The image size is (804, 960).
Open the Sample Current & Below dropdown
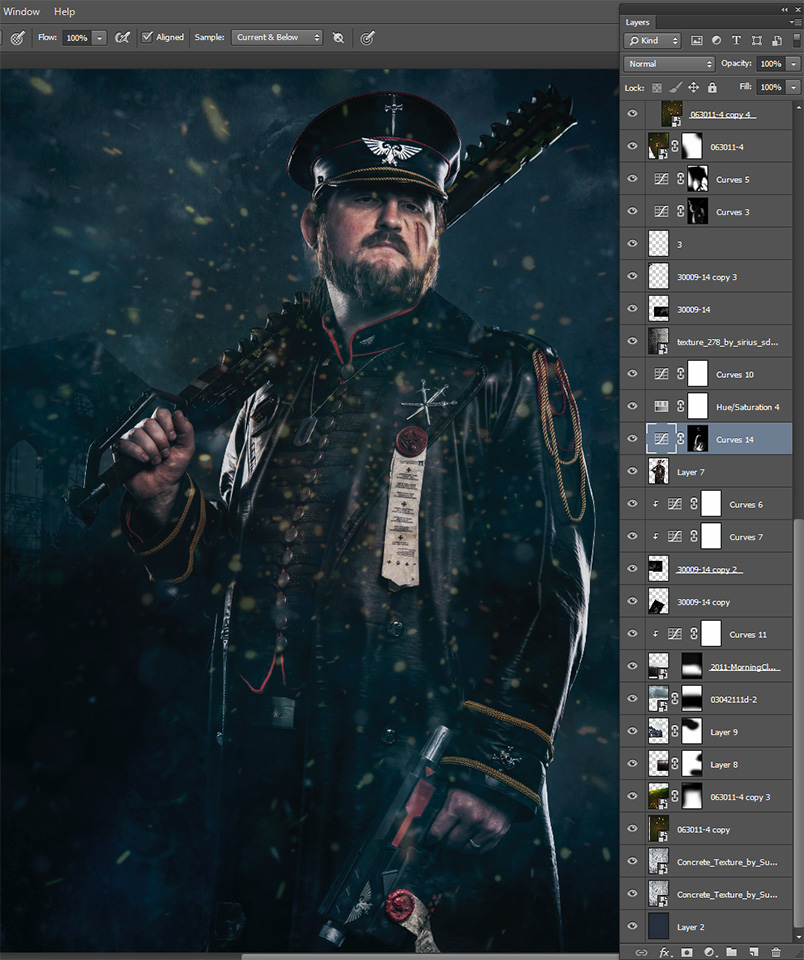(276, 37)
